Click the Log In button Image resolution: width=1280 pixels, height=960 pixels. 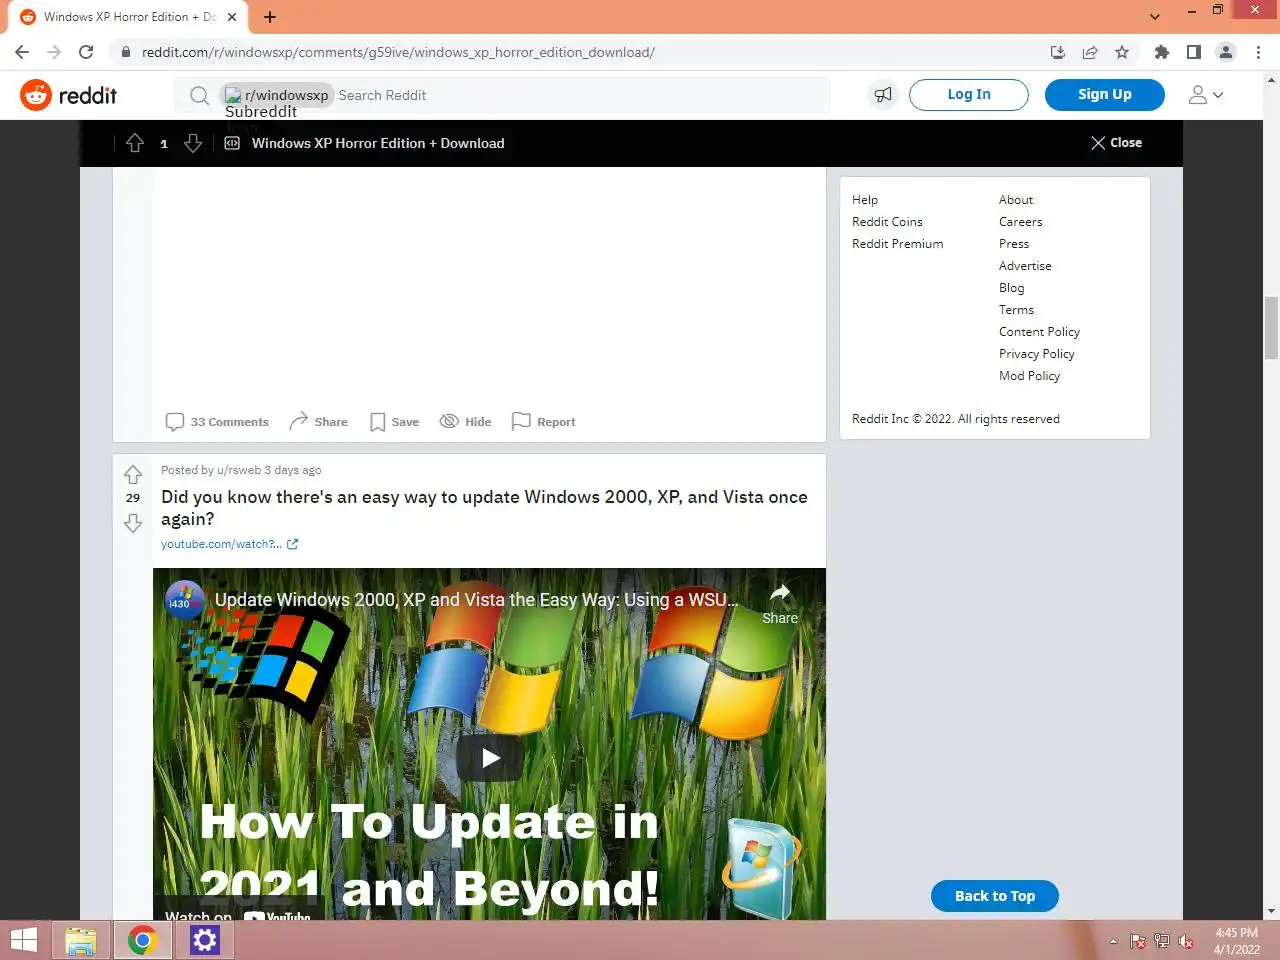point(968,94)
